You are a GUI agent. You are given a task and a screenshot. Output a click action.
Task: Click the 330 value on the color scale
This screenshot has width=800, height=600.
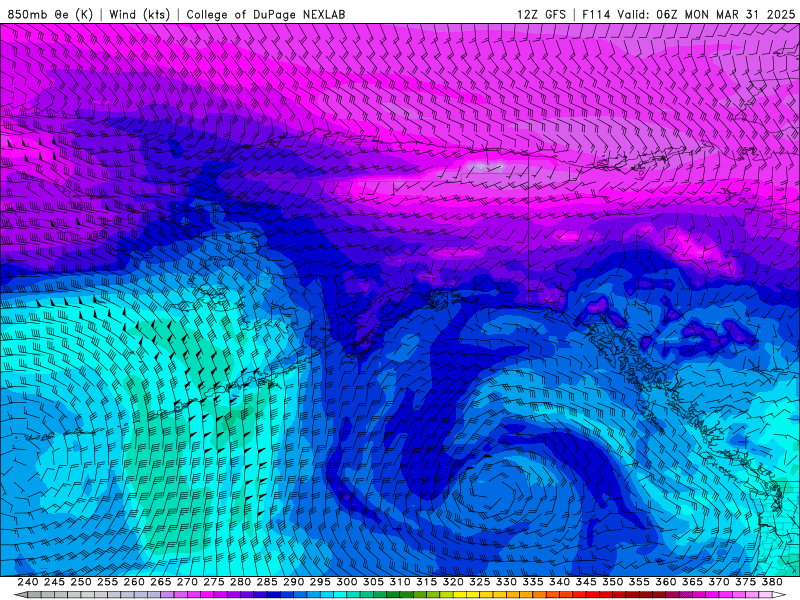(506, 582)
